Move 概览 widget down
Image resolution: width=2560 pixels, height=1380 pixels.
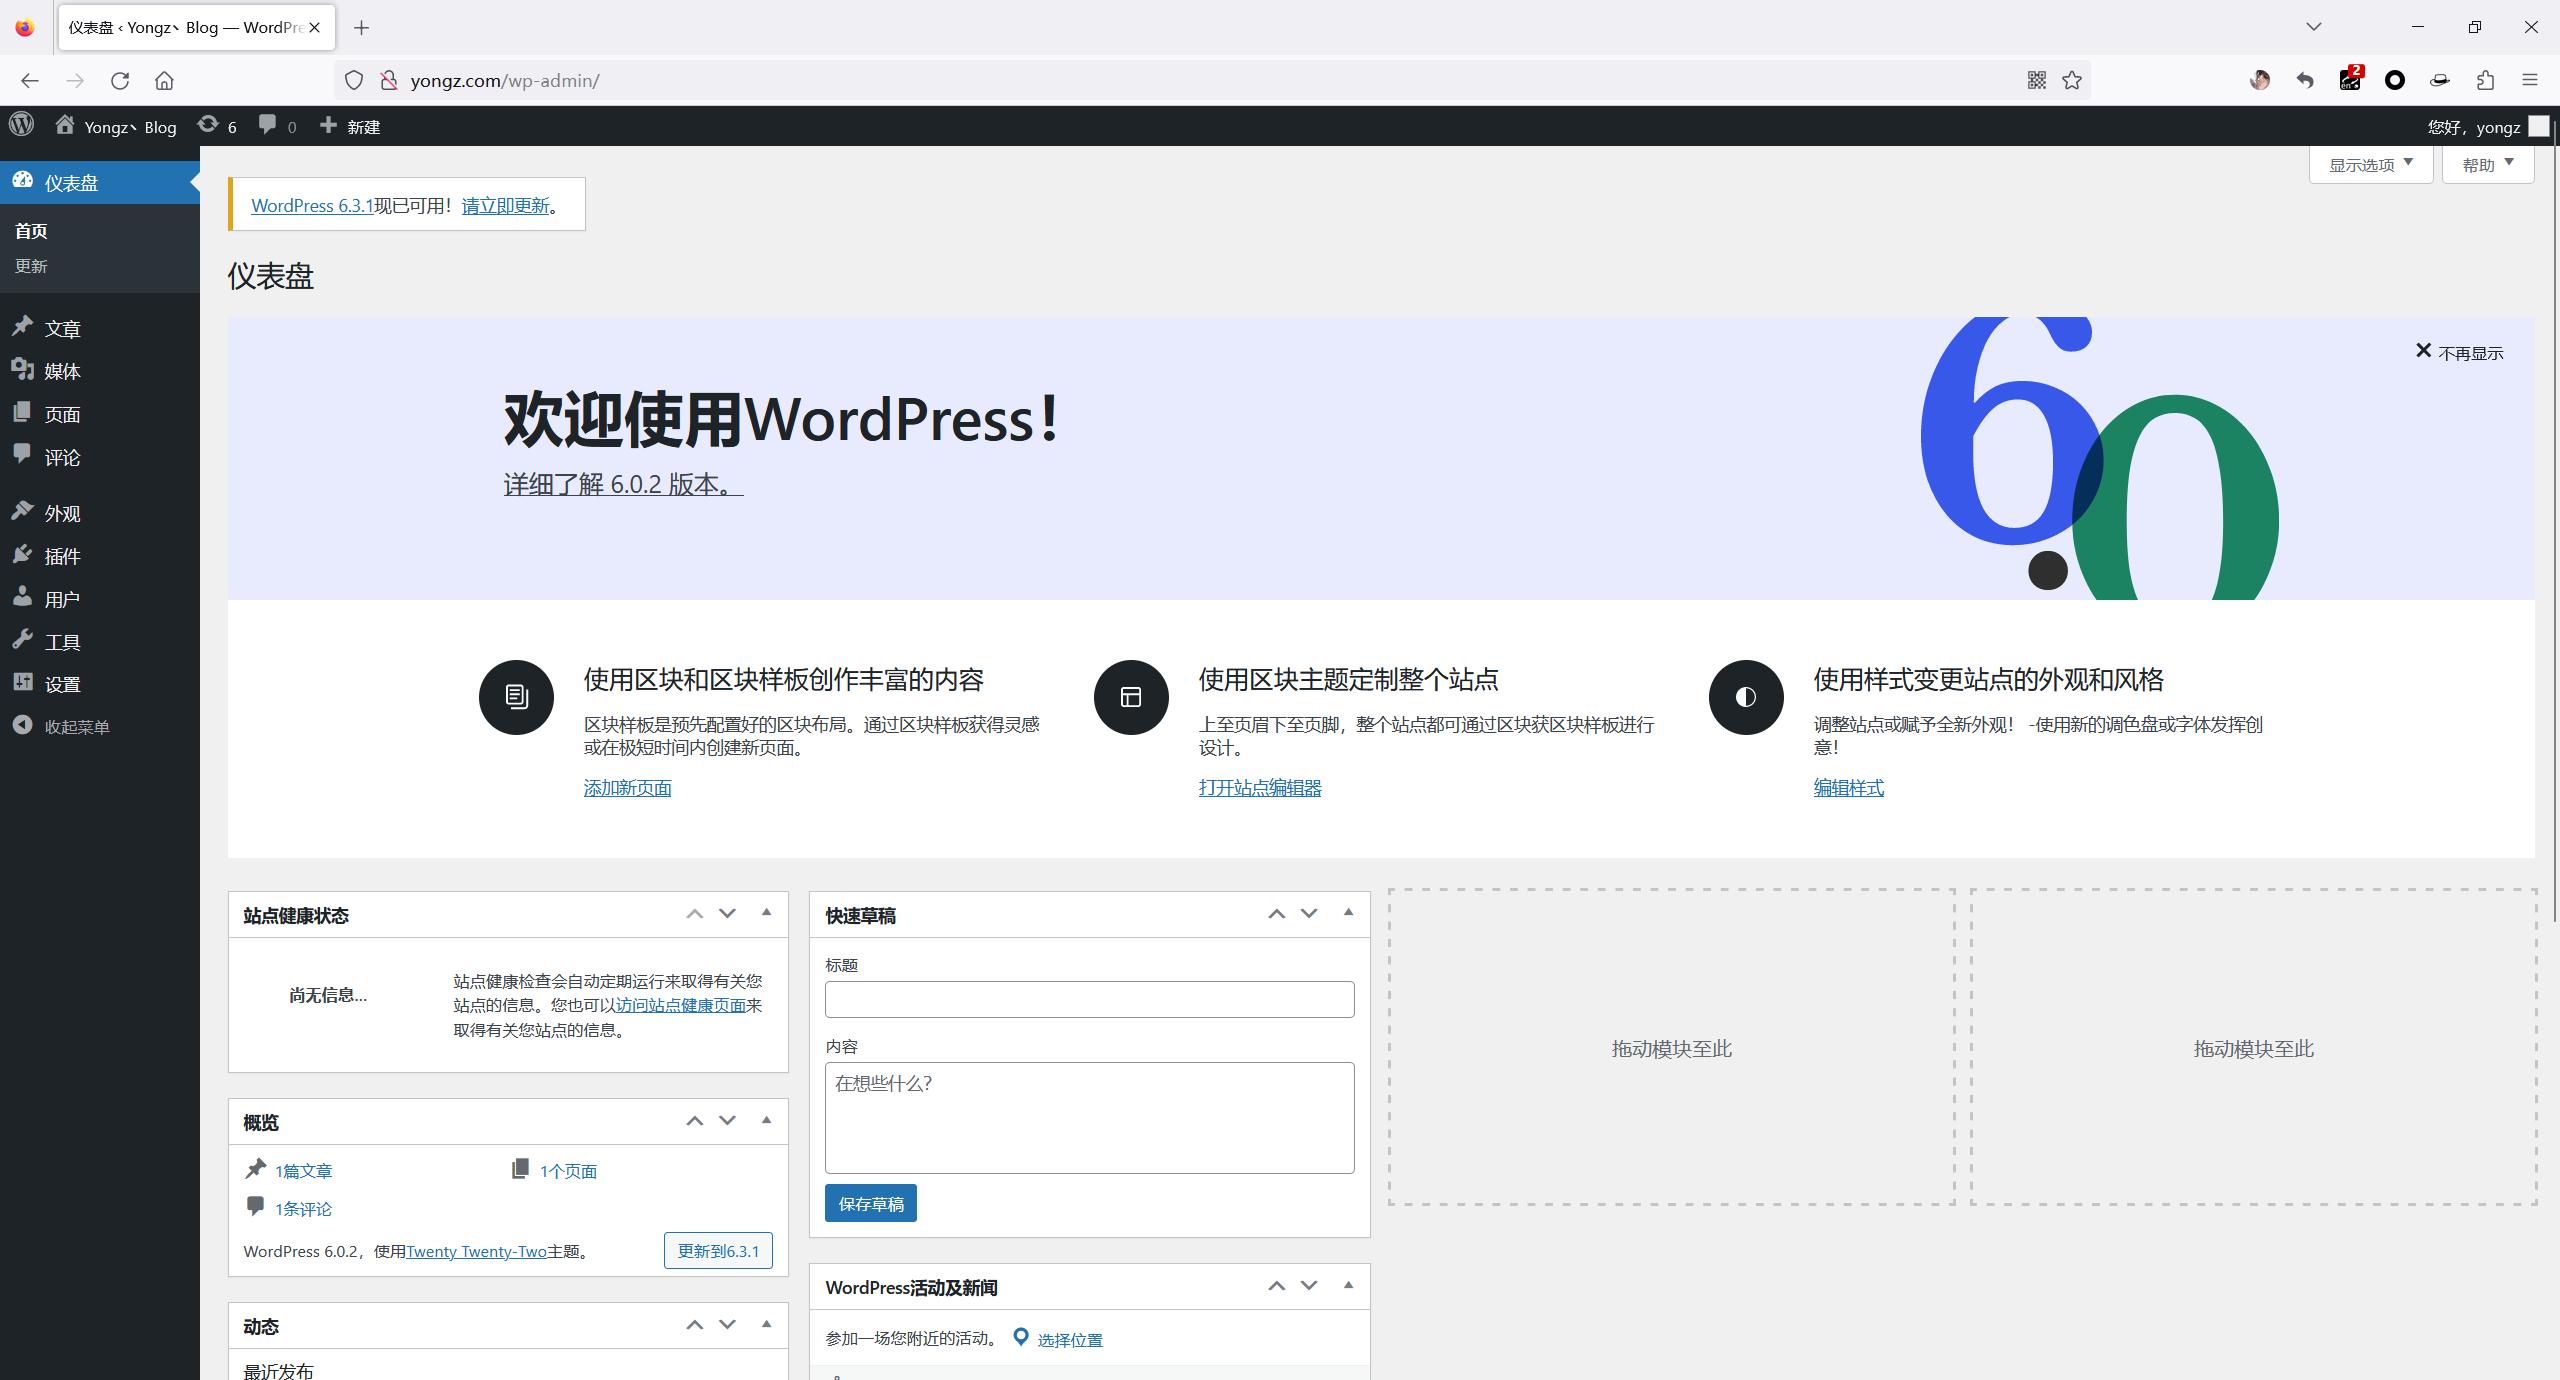pyautogui.click(x=728, y=1121)
